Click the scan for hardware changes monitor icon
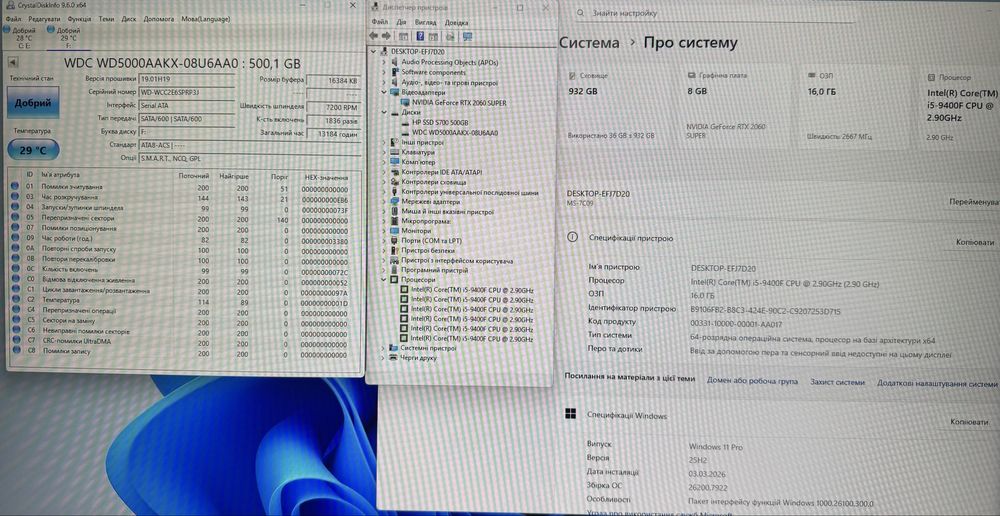 [467, 36]
